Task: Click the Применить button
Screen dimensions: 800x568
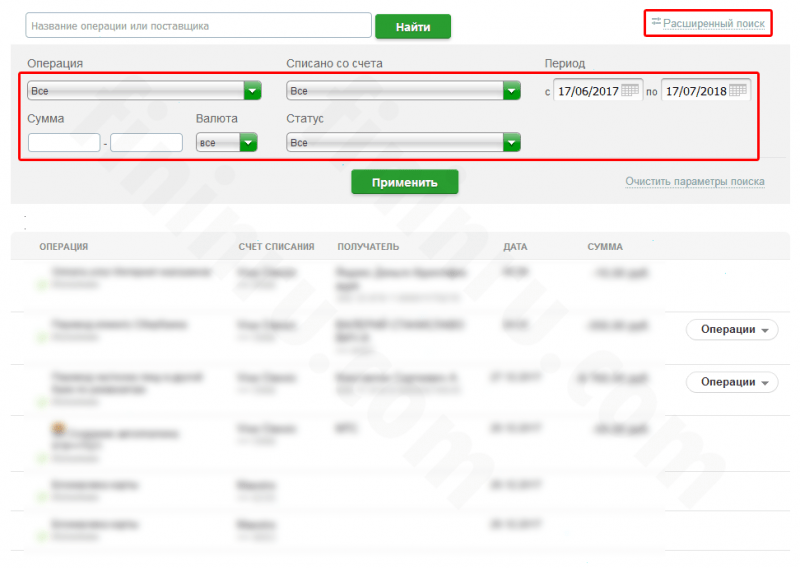Action: click(x=405, y=182)
